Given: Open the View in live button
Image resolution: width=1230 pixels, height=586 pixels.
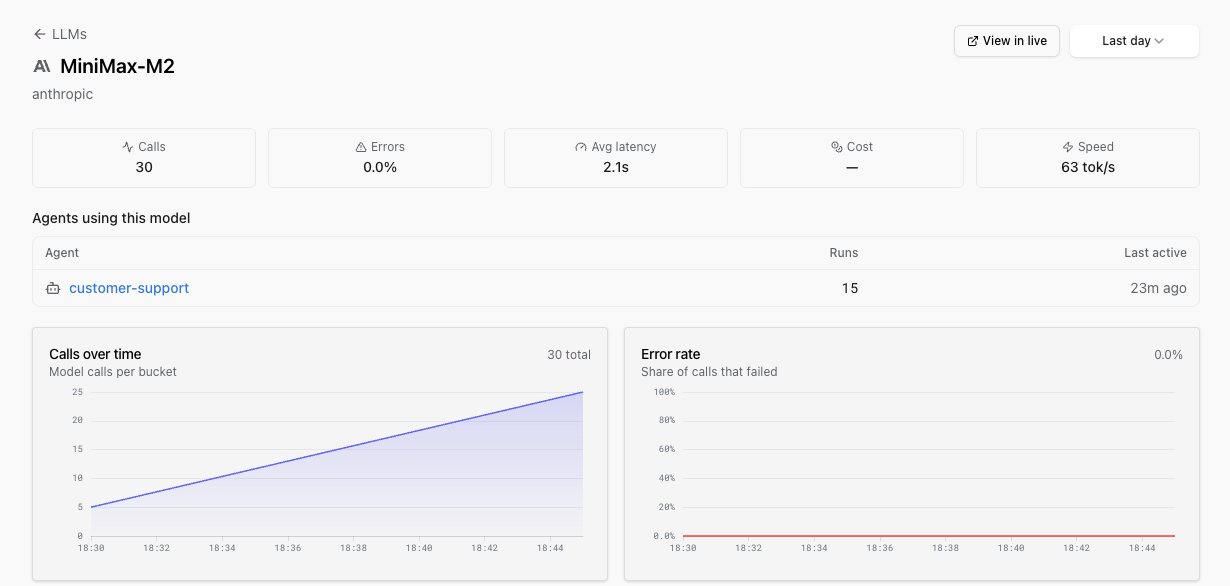Looking at the screenshot, I should pos(1006,41).
